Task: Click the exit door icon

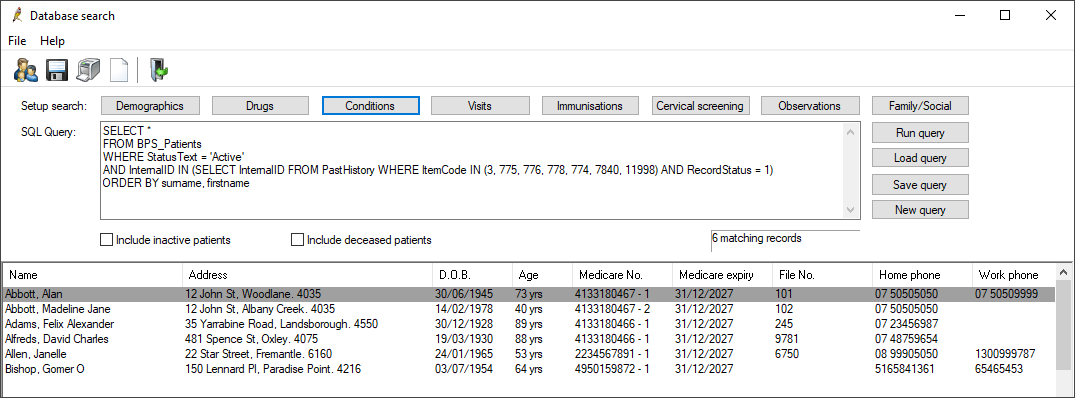Action: (x=159, y=70)
